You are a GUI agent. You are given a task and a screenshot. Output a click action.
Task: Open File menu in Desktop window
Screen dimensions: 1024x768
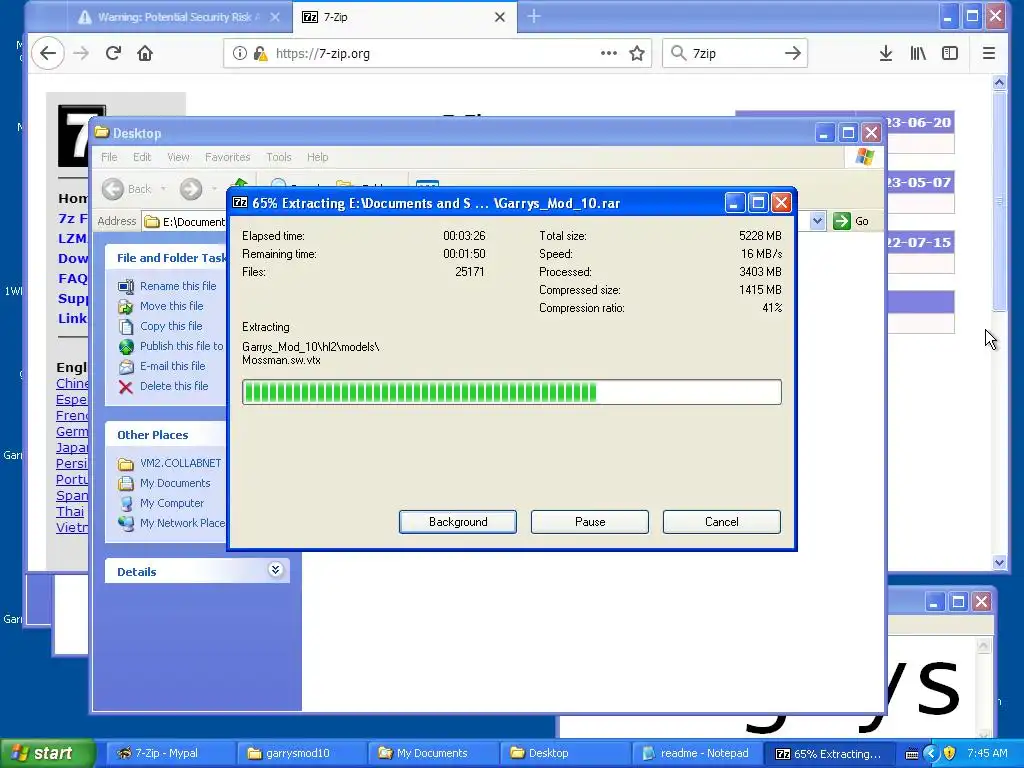click(x=109, y=157)
